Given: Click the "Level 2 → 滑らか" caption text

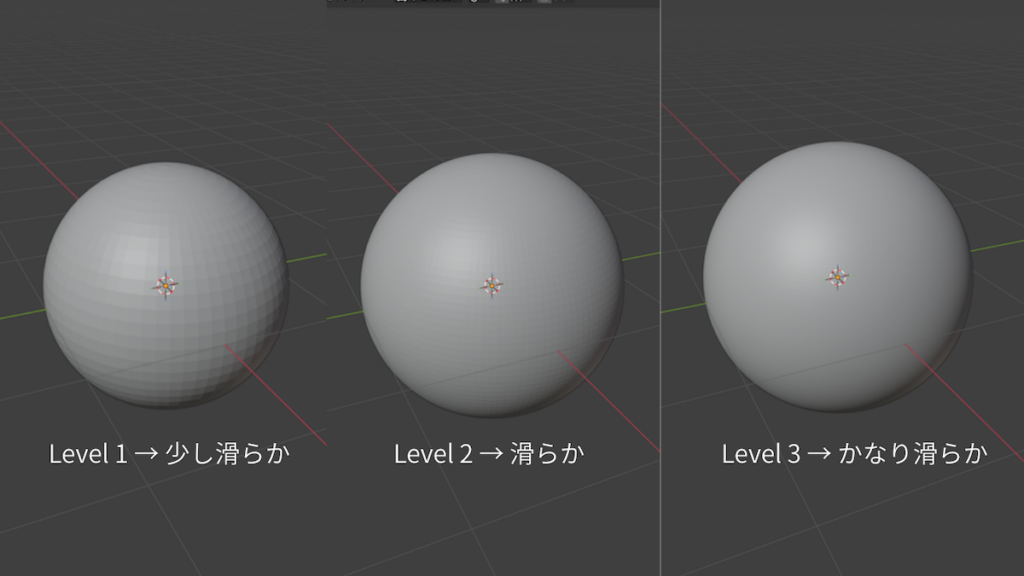Looking at the screenshot, I should coord(489,454).
